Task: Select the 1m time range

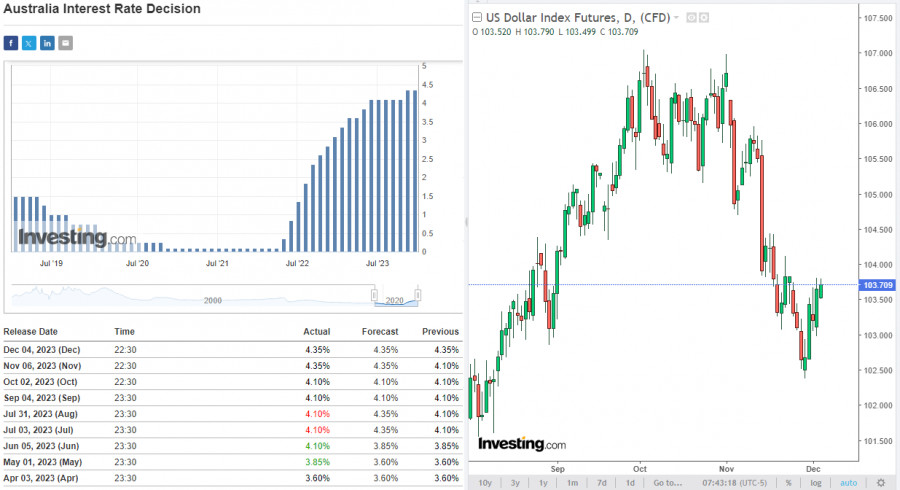Action: pyautogui.click(x=572, y=483)
